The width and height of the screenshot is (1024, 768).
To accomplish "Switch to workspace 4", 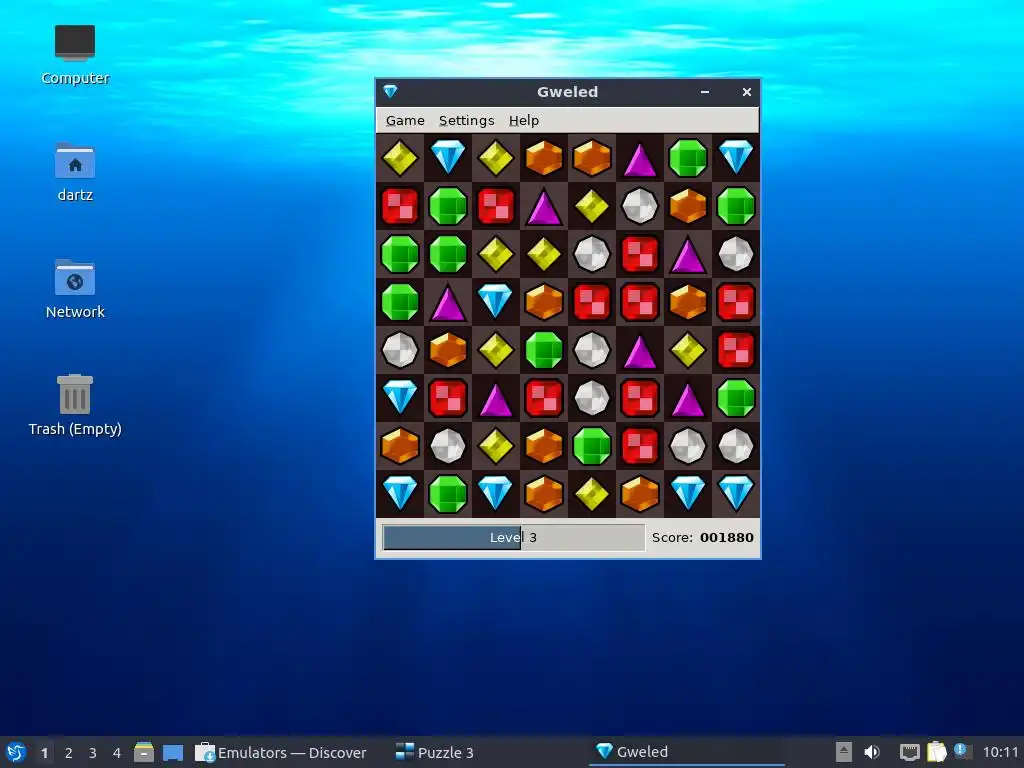I will [117, 753].
